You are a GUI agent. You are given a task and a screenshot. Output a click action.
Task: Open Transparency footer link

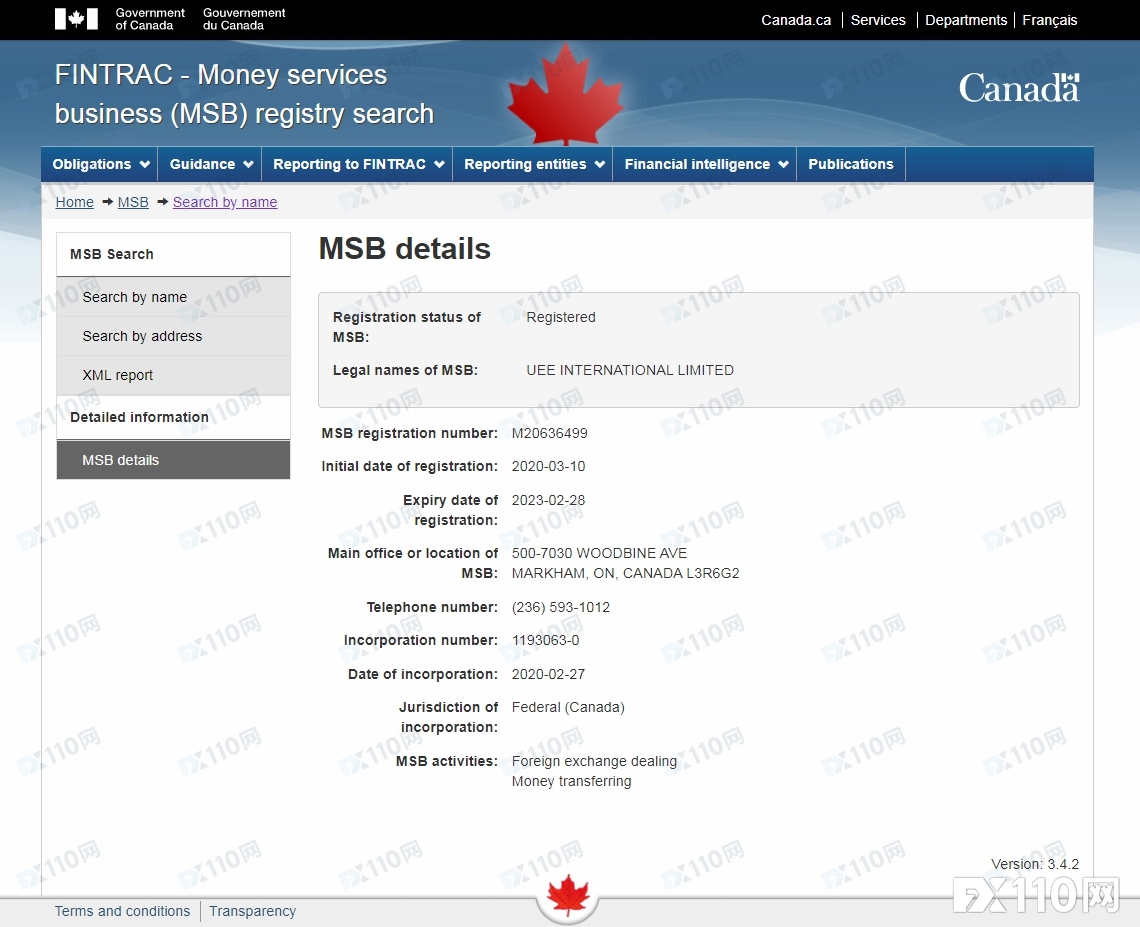[x=252, y=911]
